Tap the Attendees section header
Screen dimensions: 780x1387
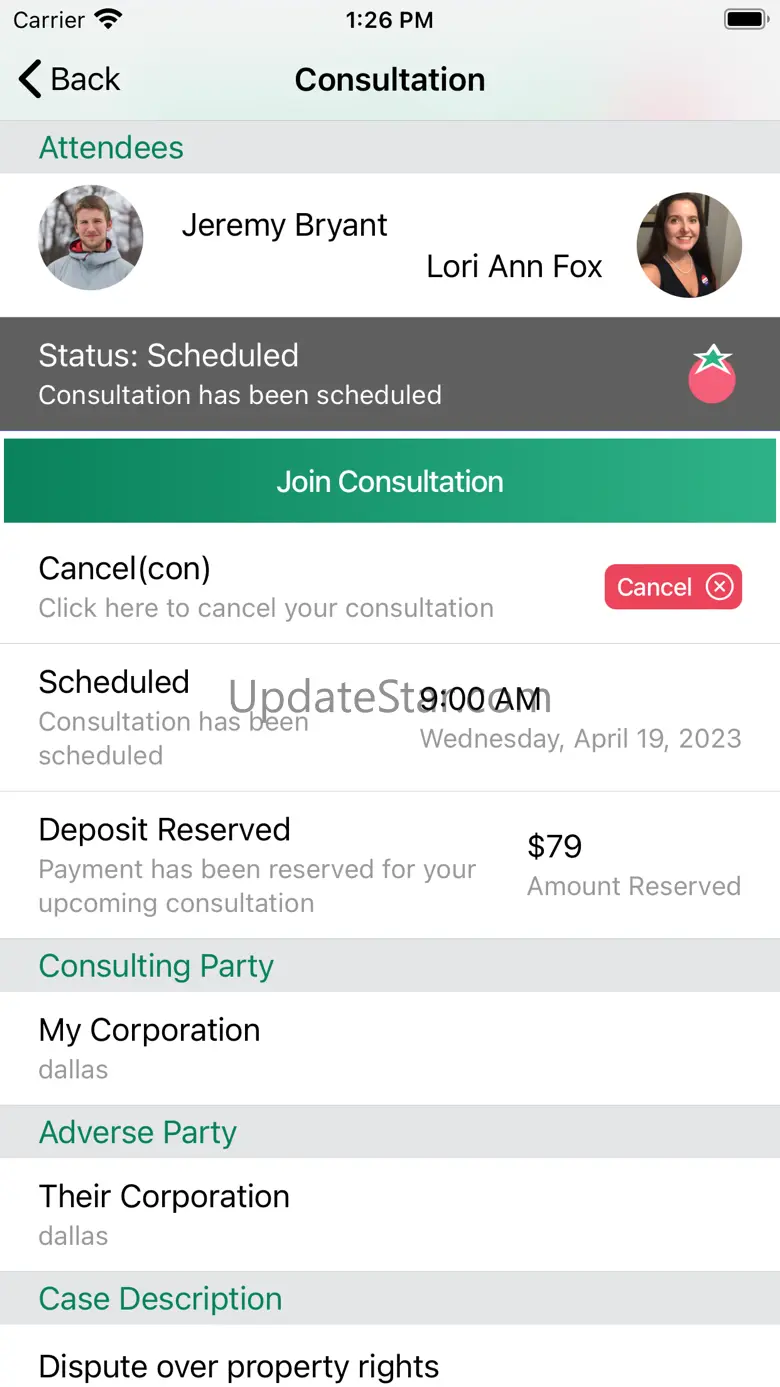(x=111, y=148)
